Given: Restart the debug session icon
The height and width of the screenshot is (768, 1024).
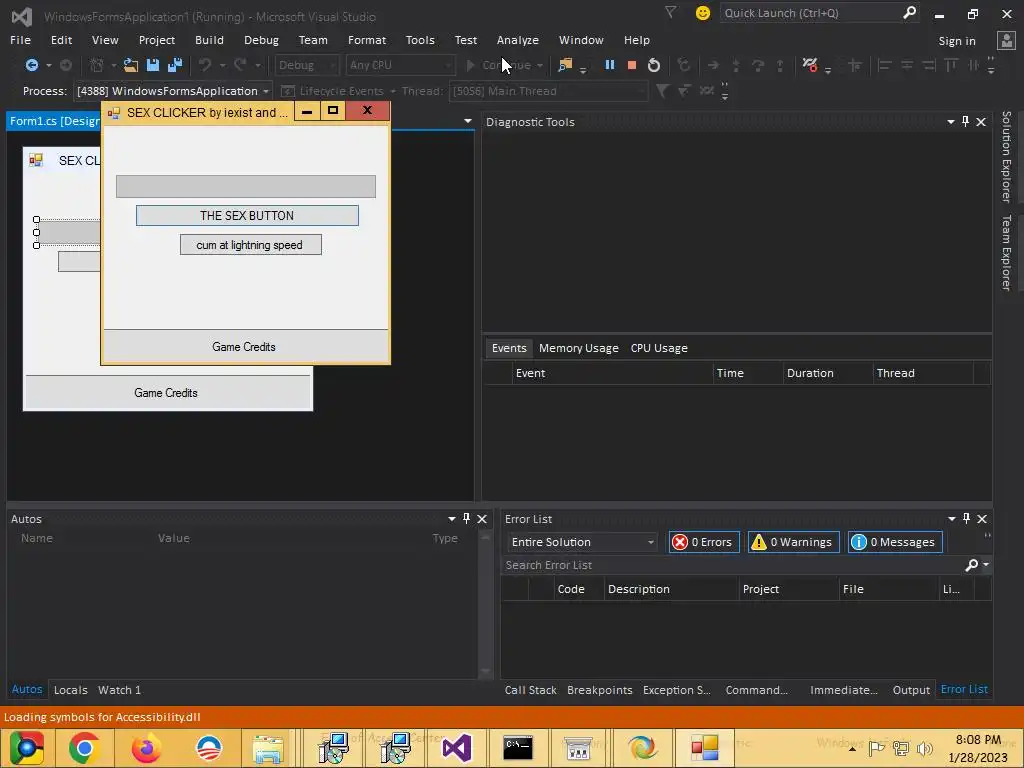Looking at the screenshot, I should coord(654,65).
